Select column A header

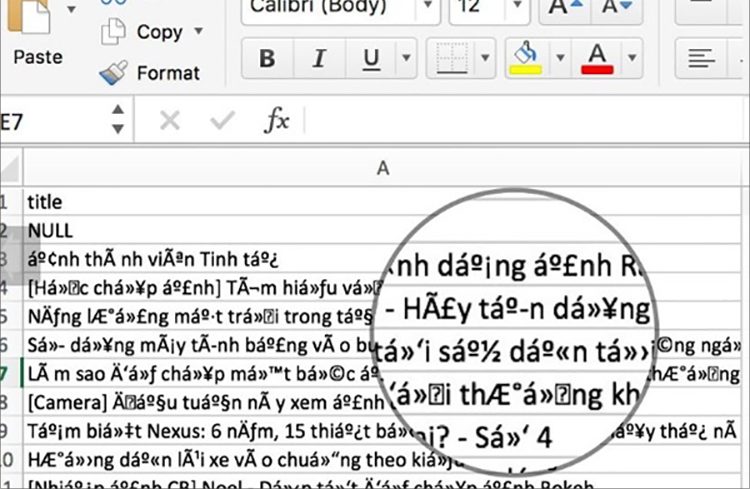tap(383, 168)
